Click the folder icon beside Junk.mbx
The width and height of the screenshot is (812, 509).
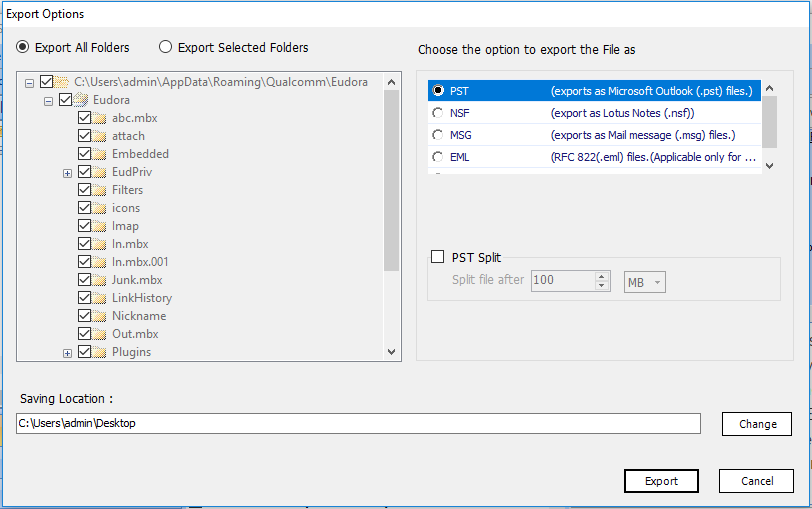100,280
